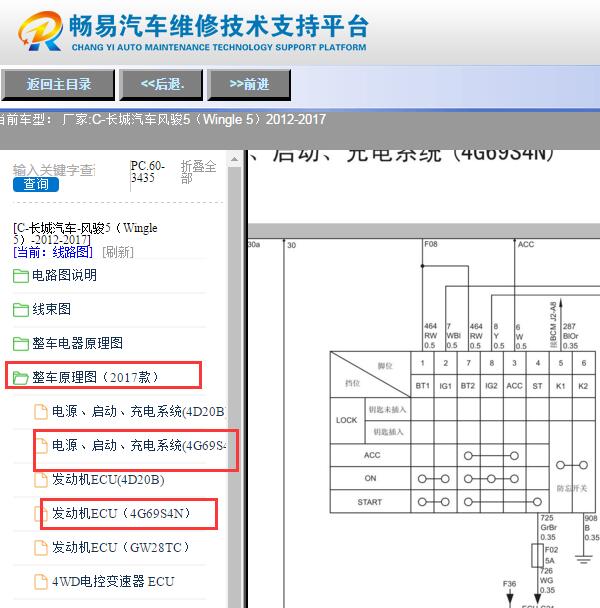The image size is (600, 608).
Task: Click the K1 column header cell
Action: pyautogui.click(x=560, y=386)
